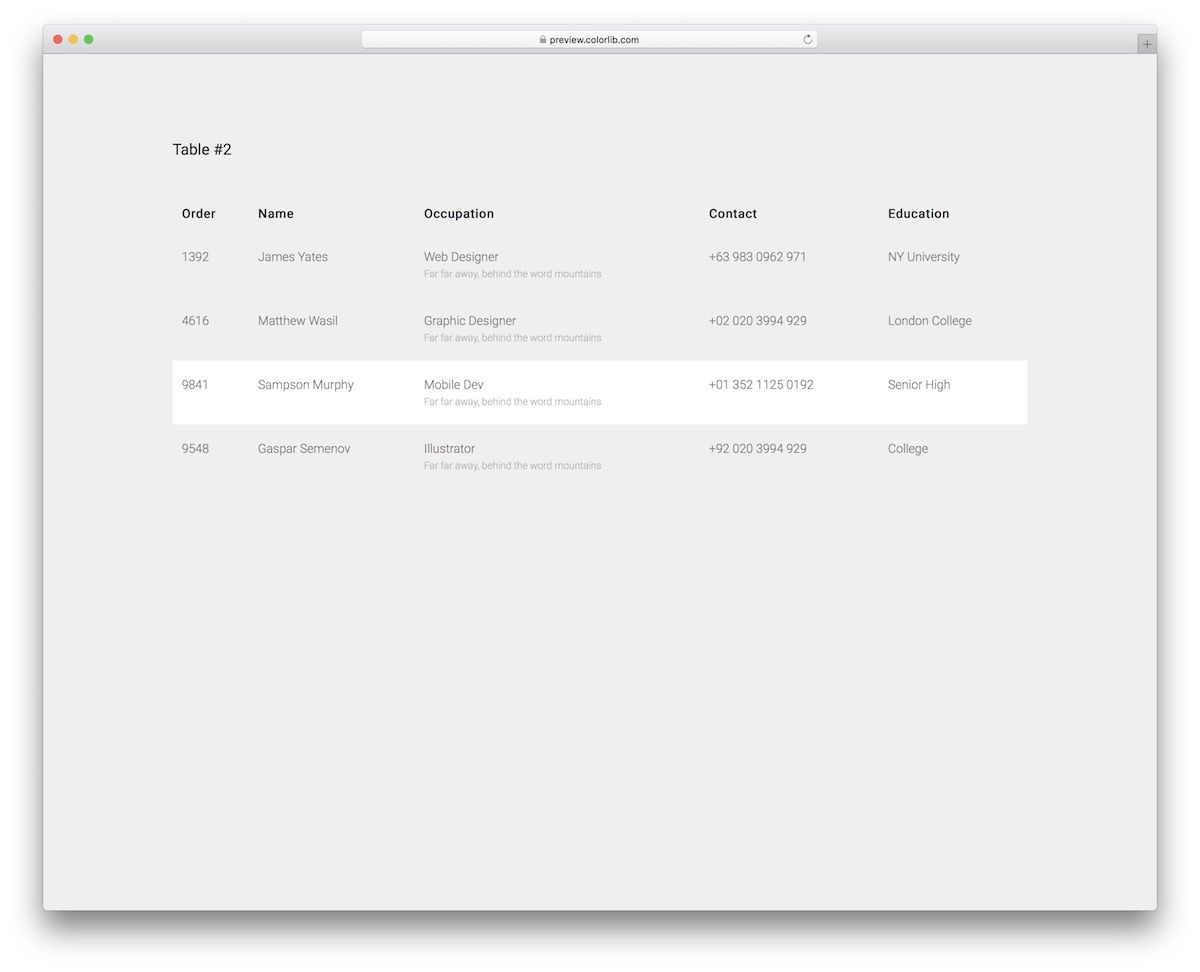The width and height of the screenshot is (1200, 972).
Task: Click James Yates in the Name column
Action: tap(293, 257)
